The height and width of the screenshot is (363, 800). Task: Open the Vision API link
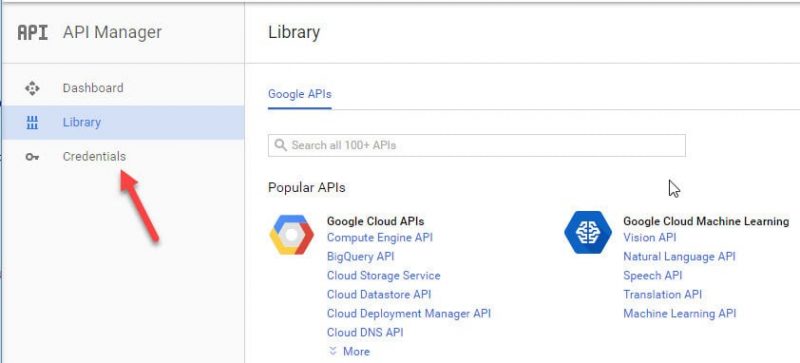tap(649, 237)
